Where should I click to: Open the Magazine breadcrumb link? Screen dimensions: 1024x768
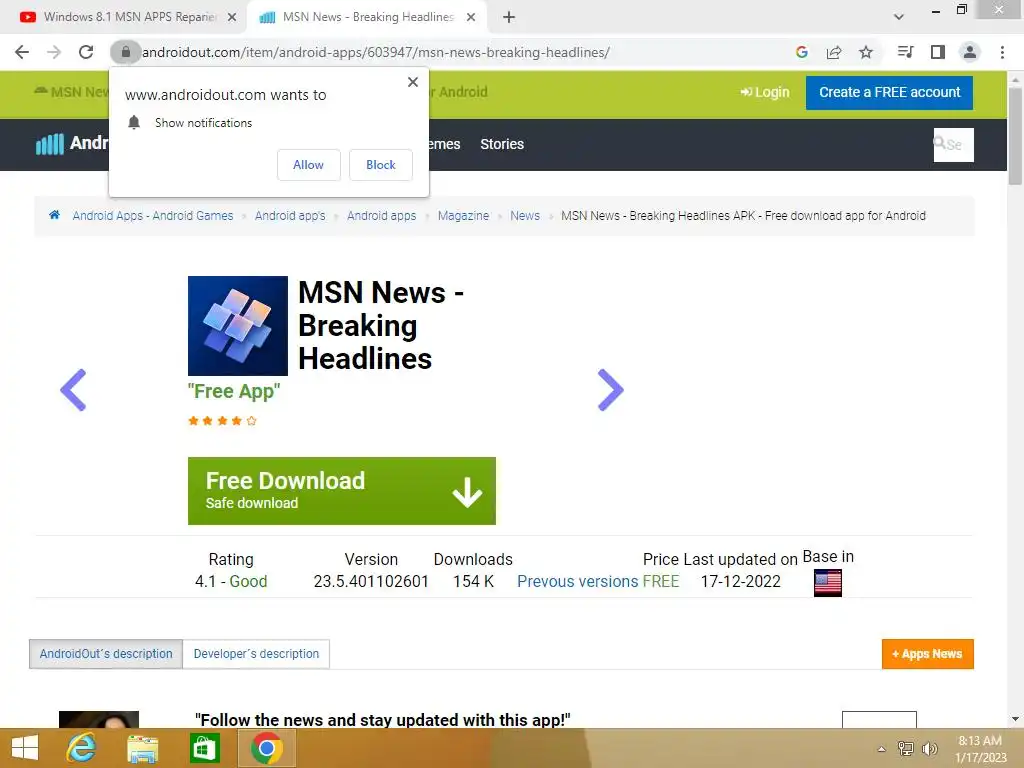pyautogui.click(x=463, y=216)
